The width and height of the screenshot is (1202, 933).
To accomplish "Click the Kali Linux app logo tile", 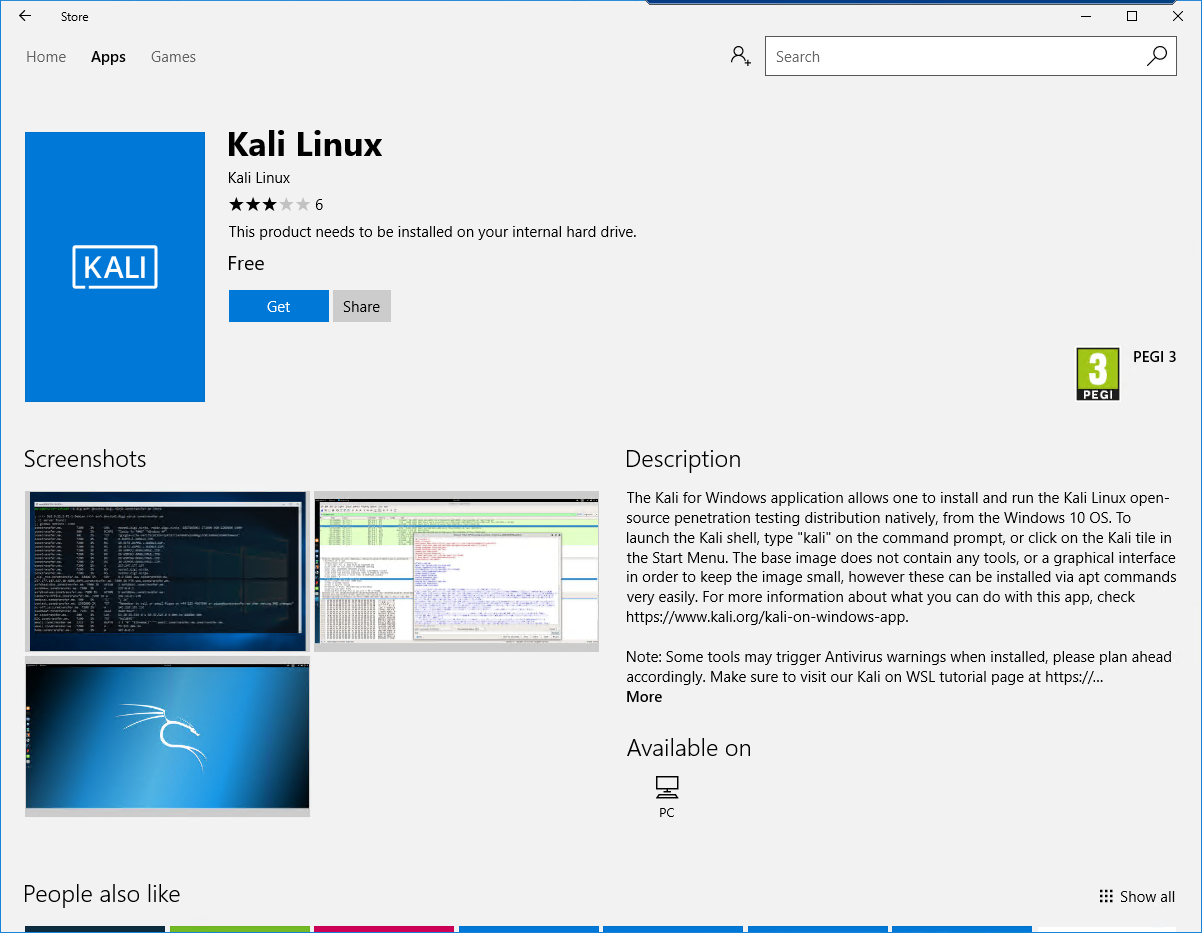I will tap(114, 266).
